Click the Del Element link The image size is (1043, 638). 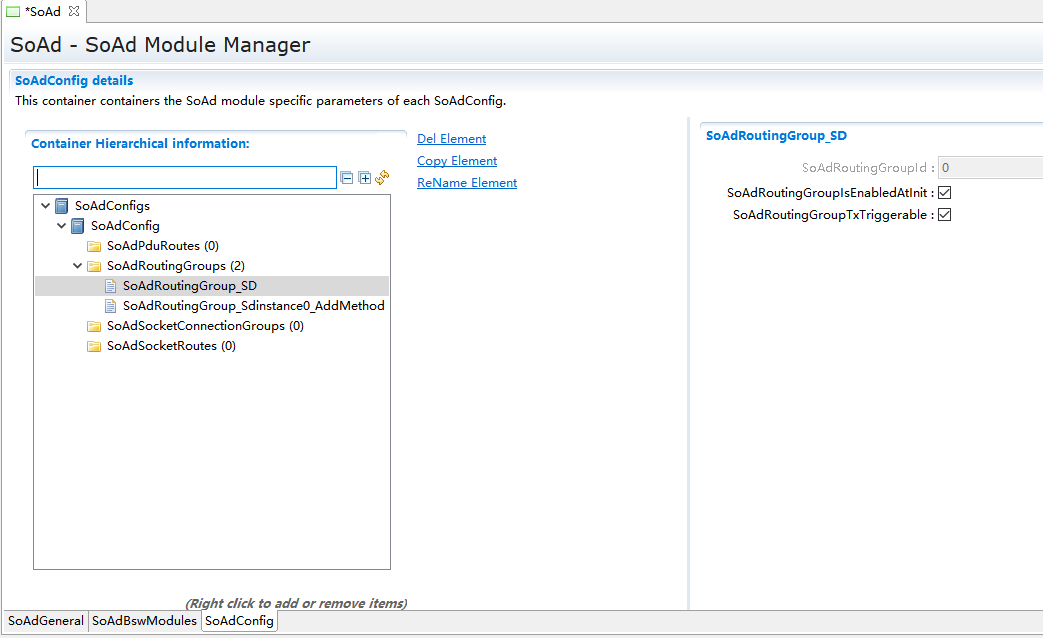click(451, 139)
